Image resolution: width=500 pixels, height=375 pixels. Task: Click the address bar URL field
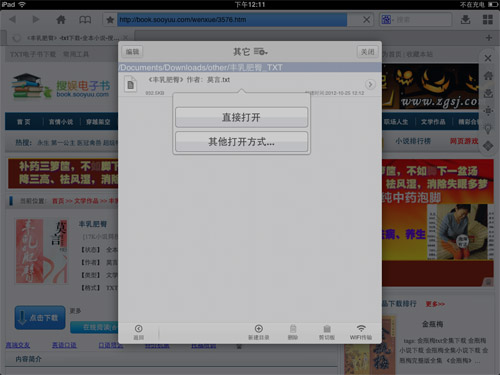click(232, 20)
